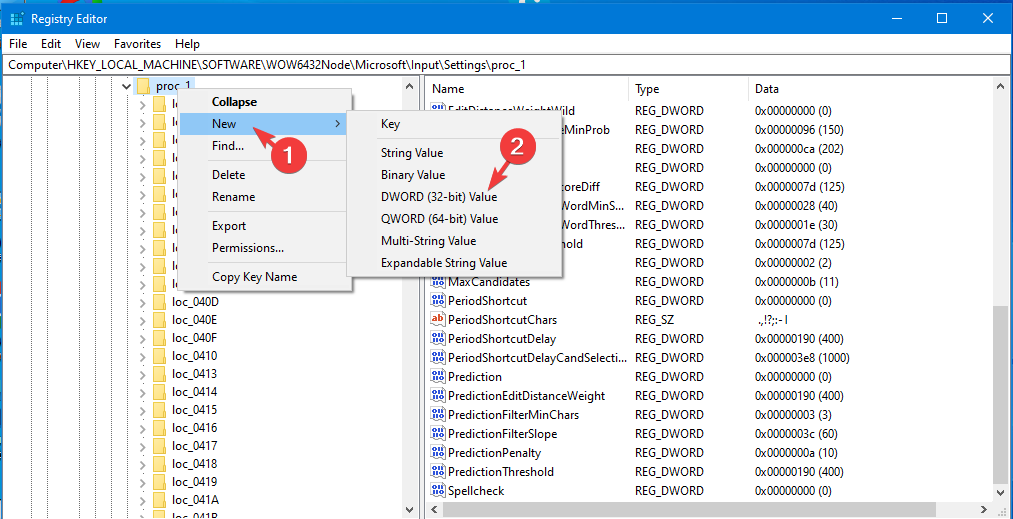Expand the loc_0415 key
The height and width of the screenshot is (519, 1013).
point(143,410)
